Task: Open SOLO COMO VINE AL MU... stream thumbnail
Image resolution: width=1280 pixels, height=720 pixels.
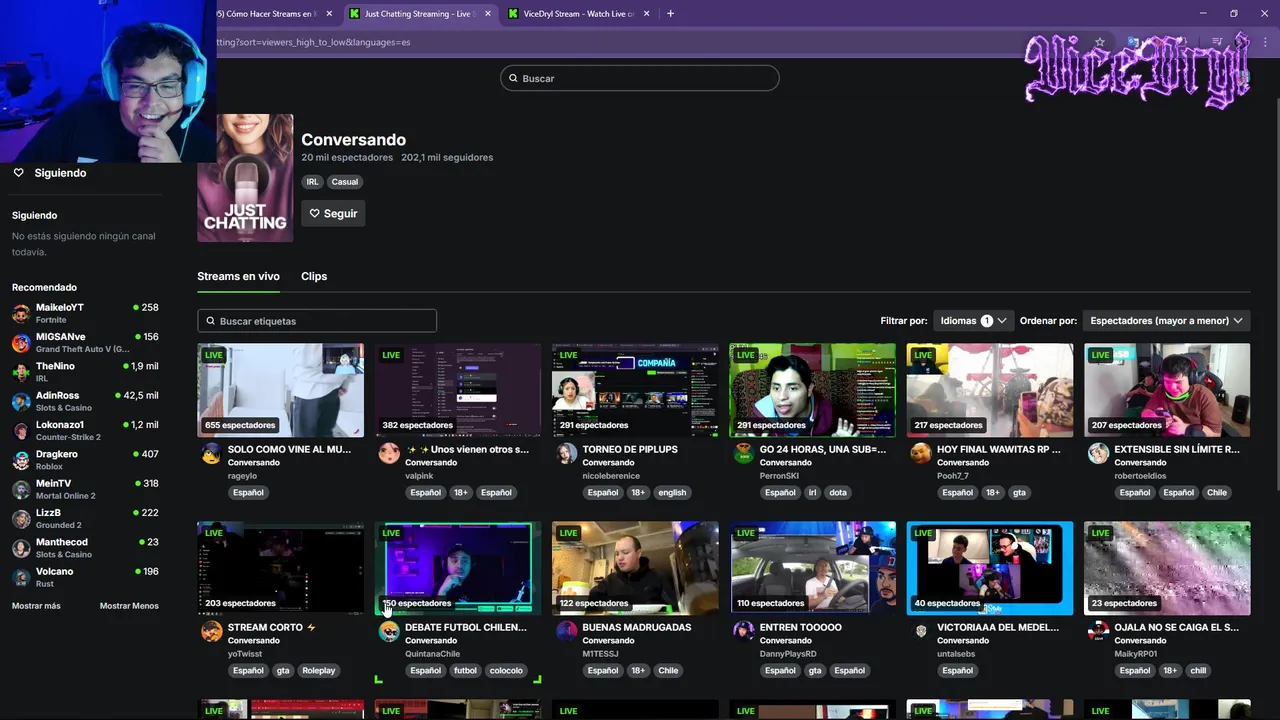Action: click(280, 390)
